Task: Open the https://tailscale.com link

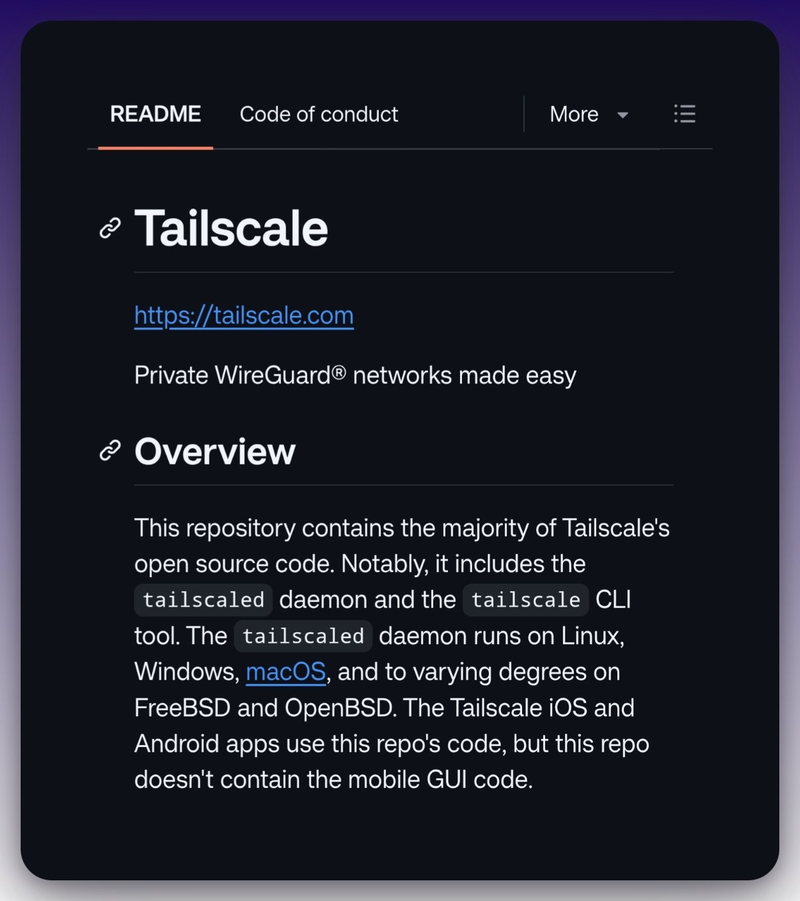Action: pyautogui.click(x=244, y=315)
